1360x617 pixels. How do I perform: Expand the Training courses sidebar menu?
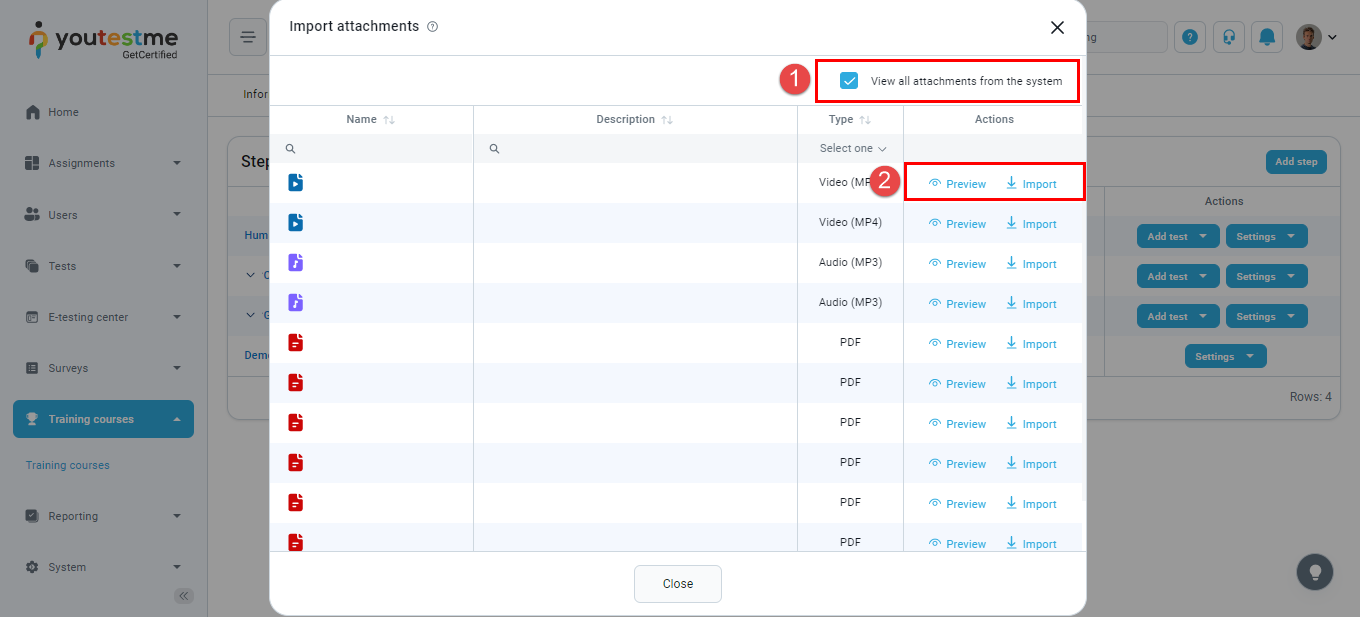pos(103,419)
